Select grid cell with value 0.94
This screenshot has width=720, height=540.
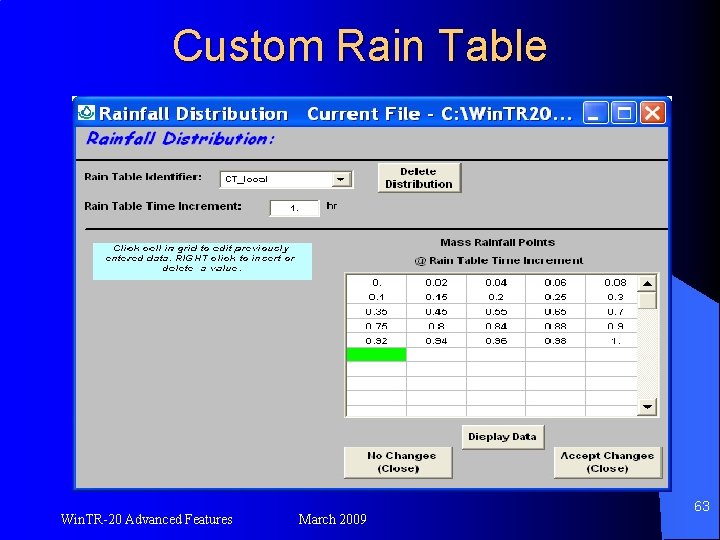(436, 341)
